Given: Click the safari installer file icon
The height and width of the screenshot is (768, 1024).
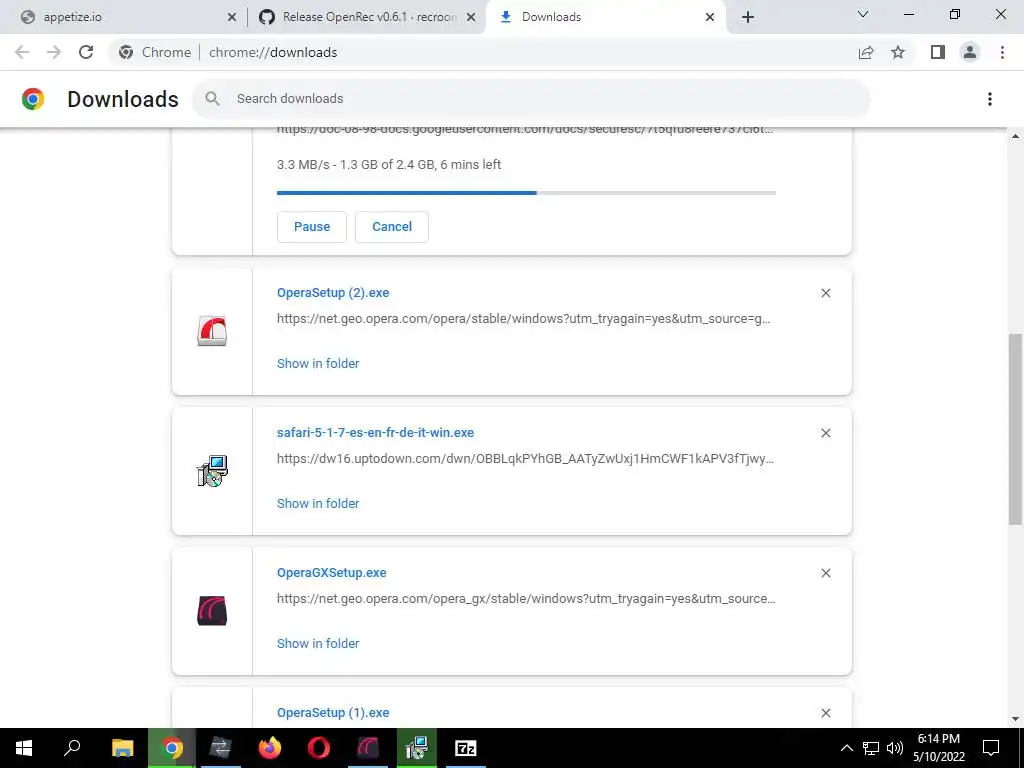Looking at the screenshot, I should (x=212, y=471).
